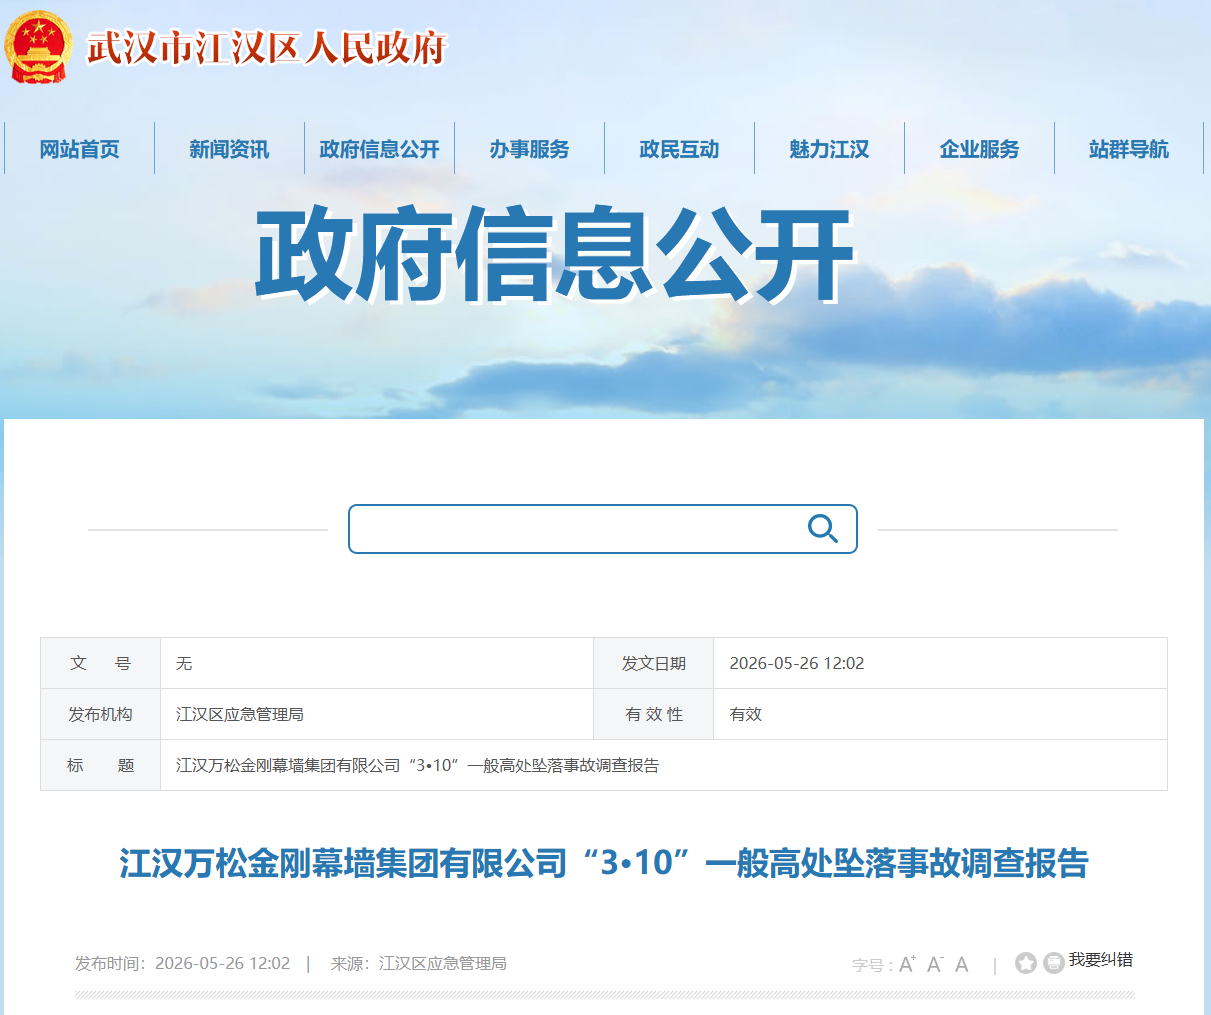The width and height of the screenshot is (1211, 1015).
Task: Reset font size with plain A icon
Action: [962, 964]
